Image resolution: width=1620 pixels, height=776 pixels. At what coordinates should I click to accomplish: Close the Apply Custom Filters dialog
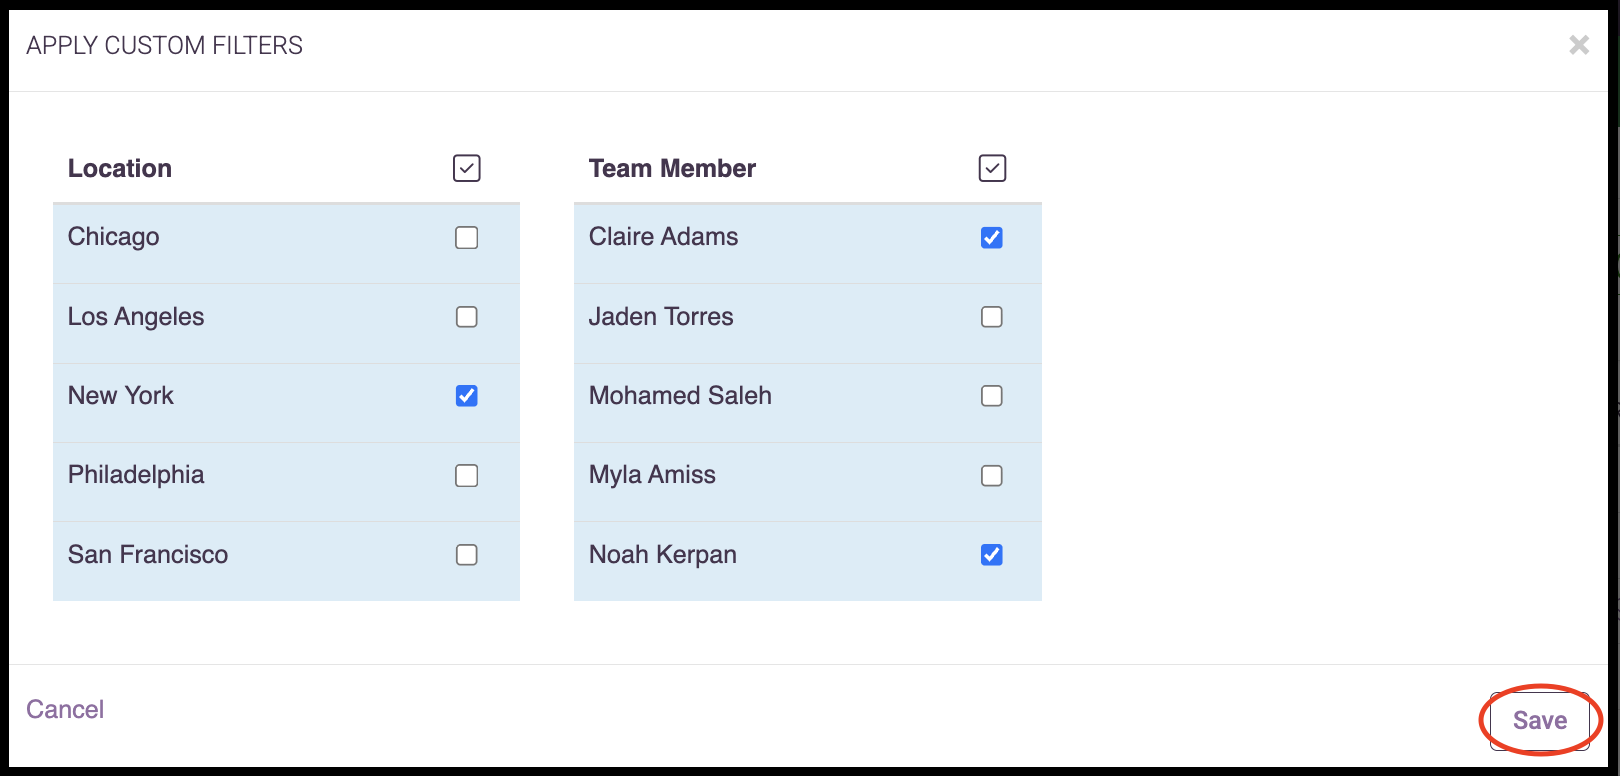coord(1579,45)
